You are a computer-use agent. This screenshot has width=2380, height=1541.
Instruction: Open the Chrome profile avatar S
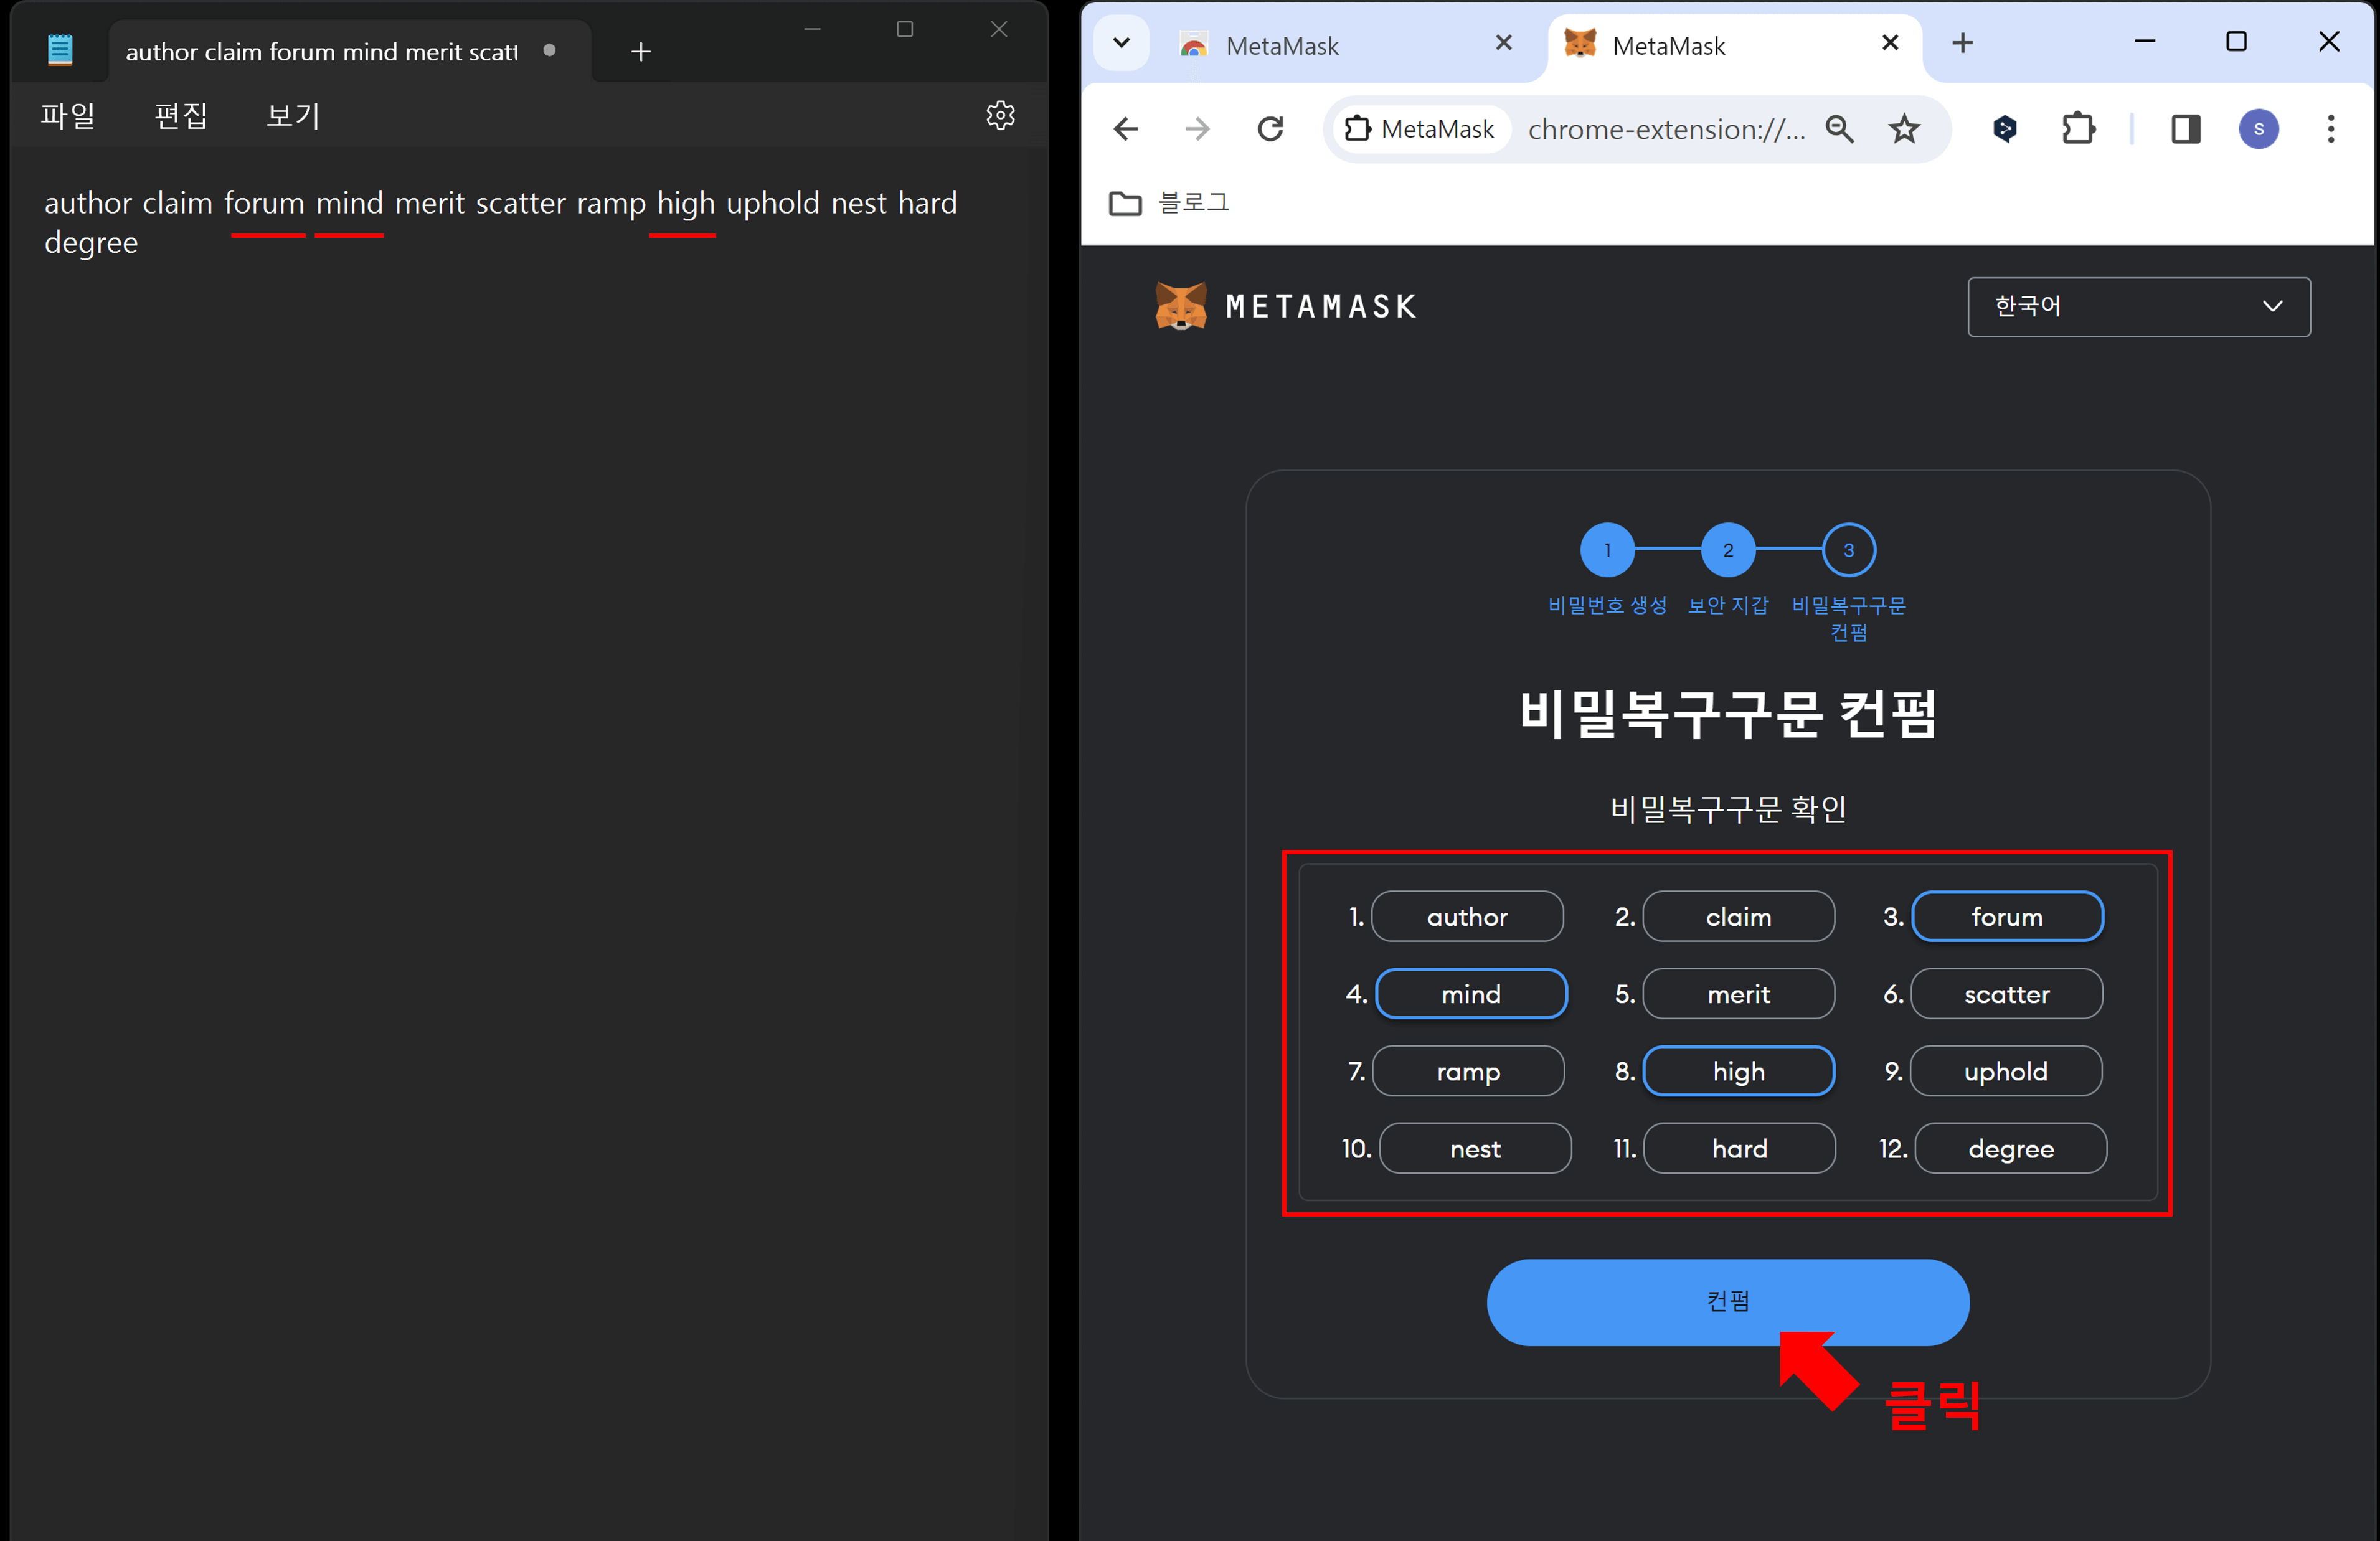click(x=2258, y=129)
